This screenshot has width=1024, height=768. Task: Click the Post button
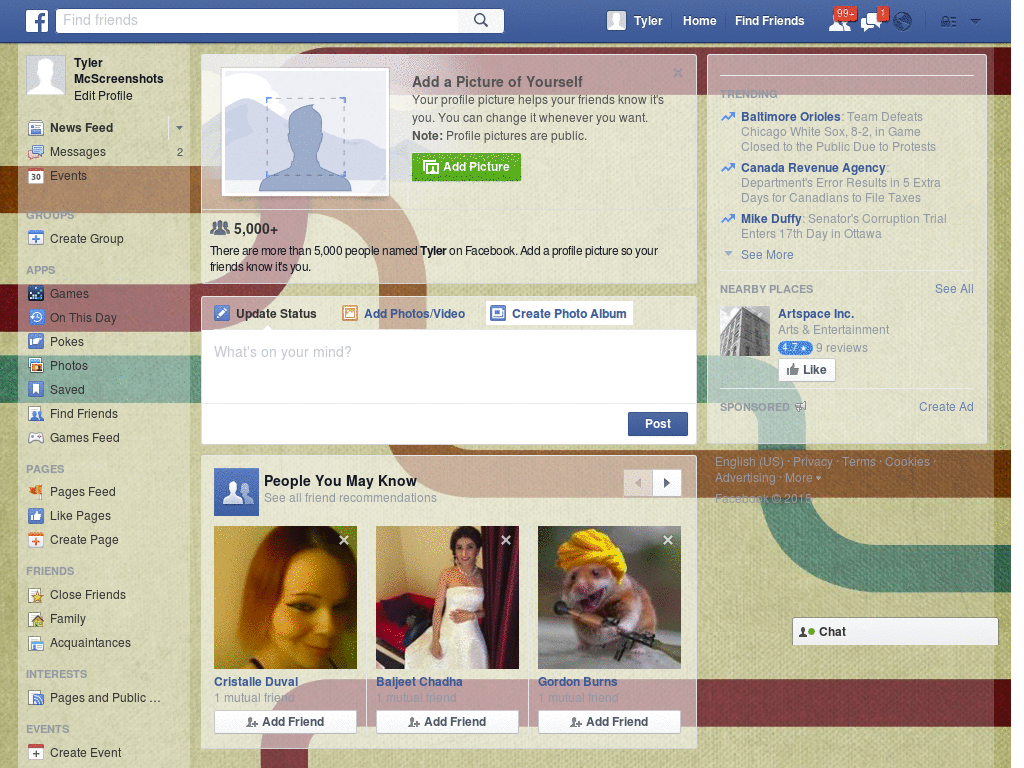click(658, 424)
